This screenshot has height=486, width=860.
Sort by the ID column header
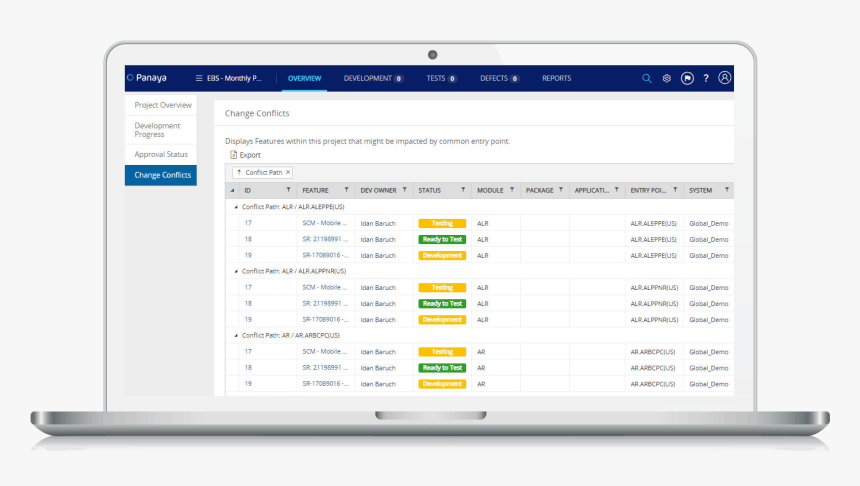click(247, 190)
